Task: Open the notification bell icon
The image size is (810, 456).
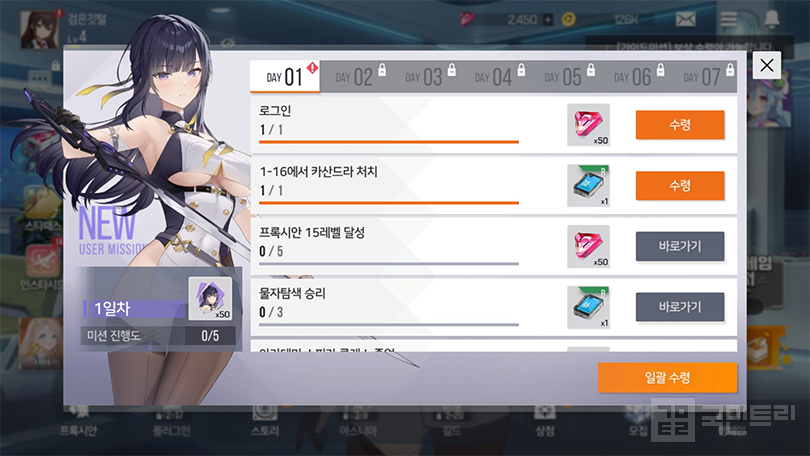Action: tap(772, 19)
